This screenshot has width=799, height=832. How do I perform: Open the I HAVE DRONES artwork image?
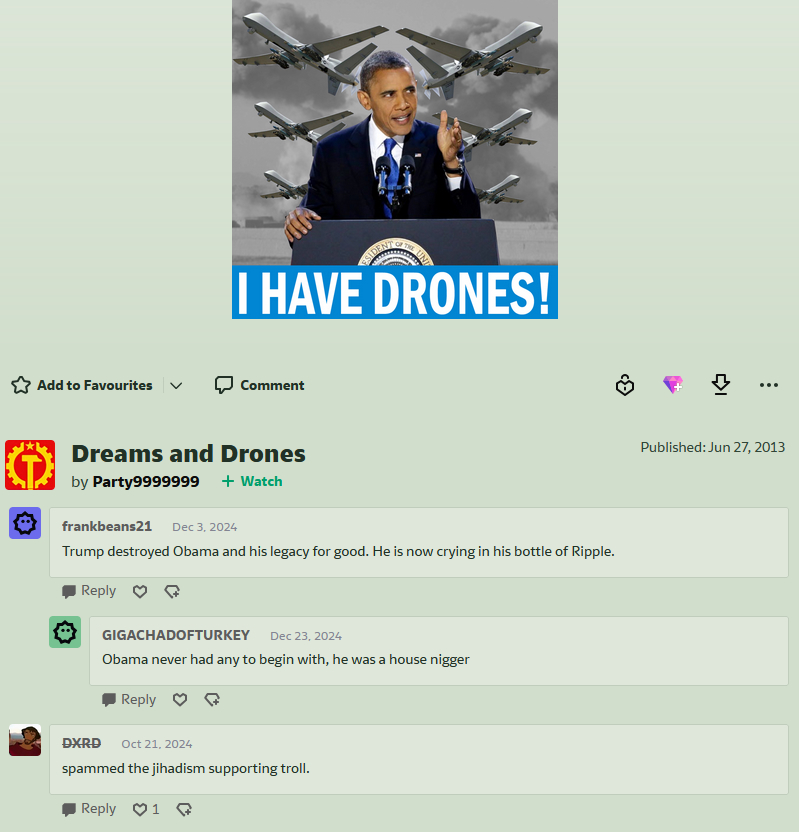coord(395,159)
